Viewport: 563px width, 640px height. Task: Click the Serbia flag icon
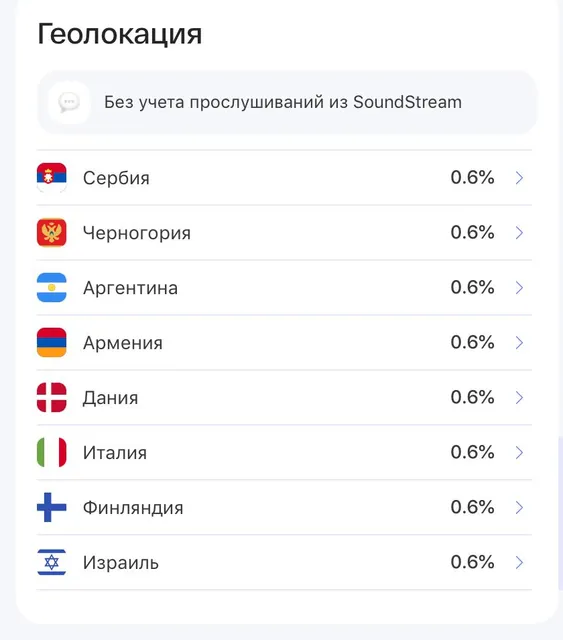[51, 178]
